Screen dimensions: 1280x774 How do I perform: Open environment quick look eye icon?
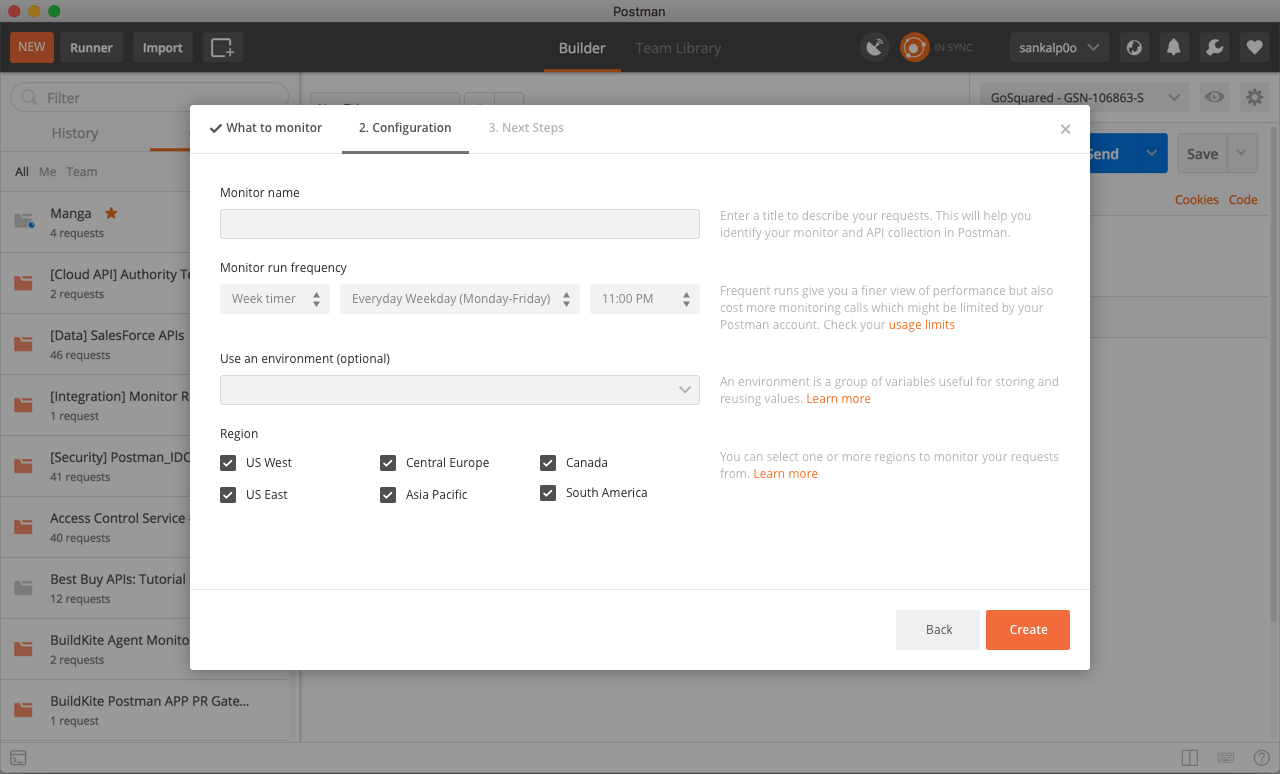[x=1215, y=97]
